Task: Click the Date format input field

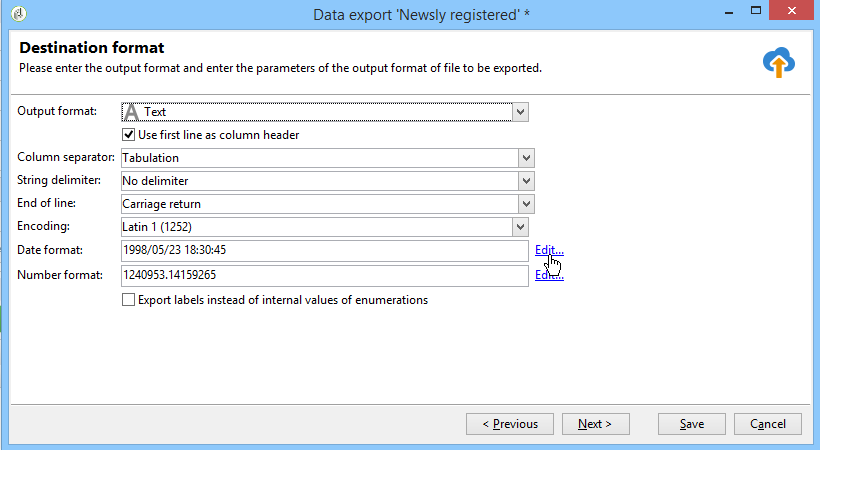Action: coord(325,251)
